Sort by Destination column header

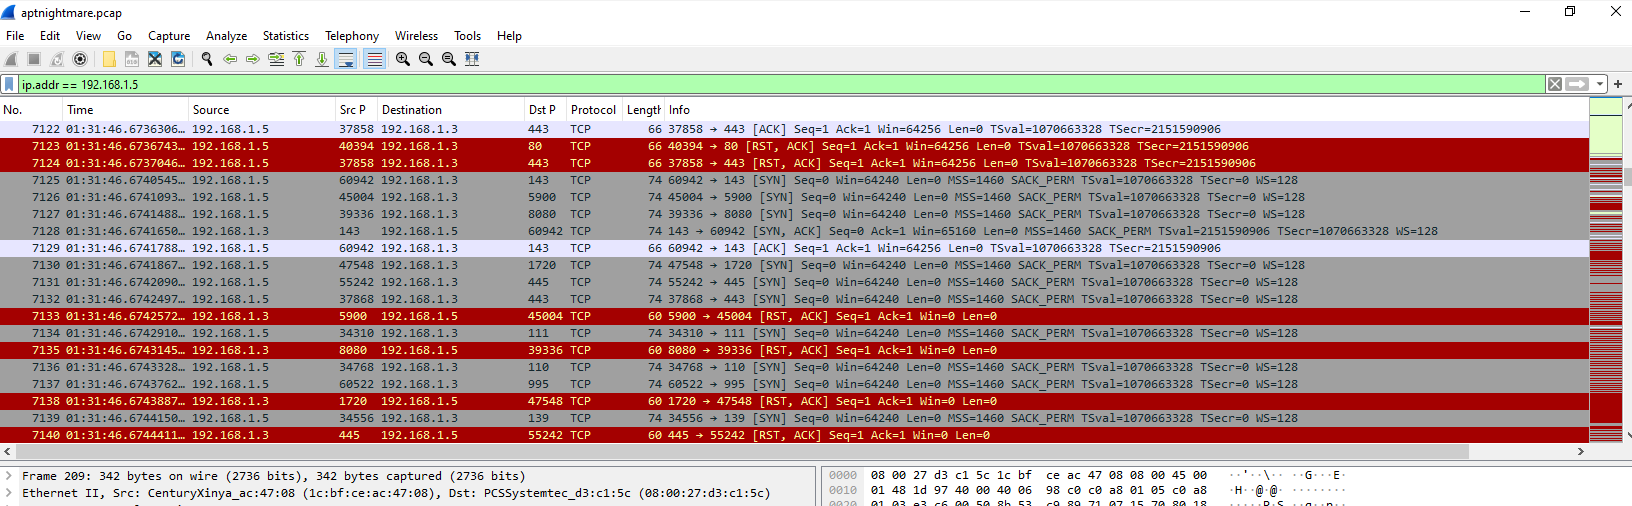[x=452, y=110]
